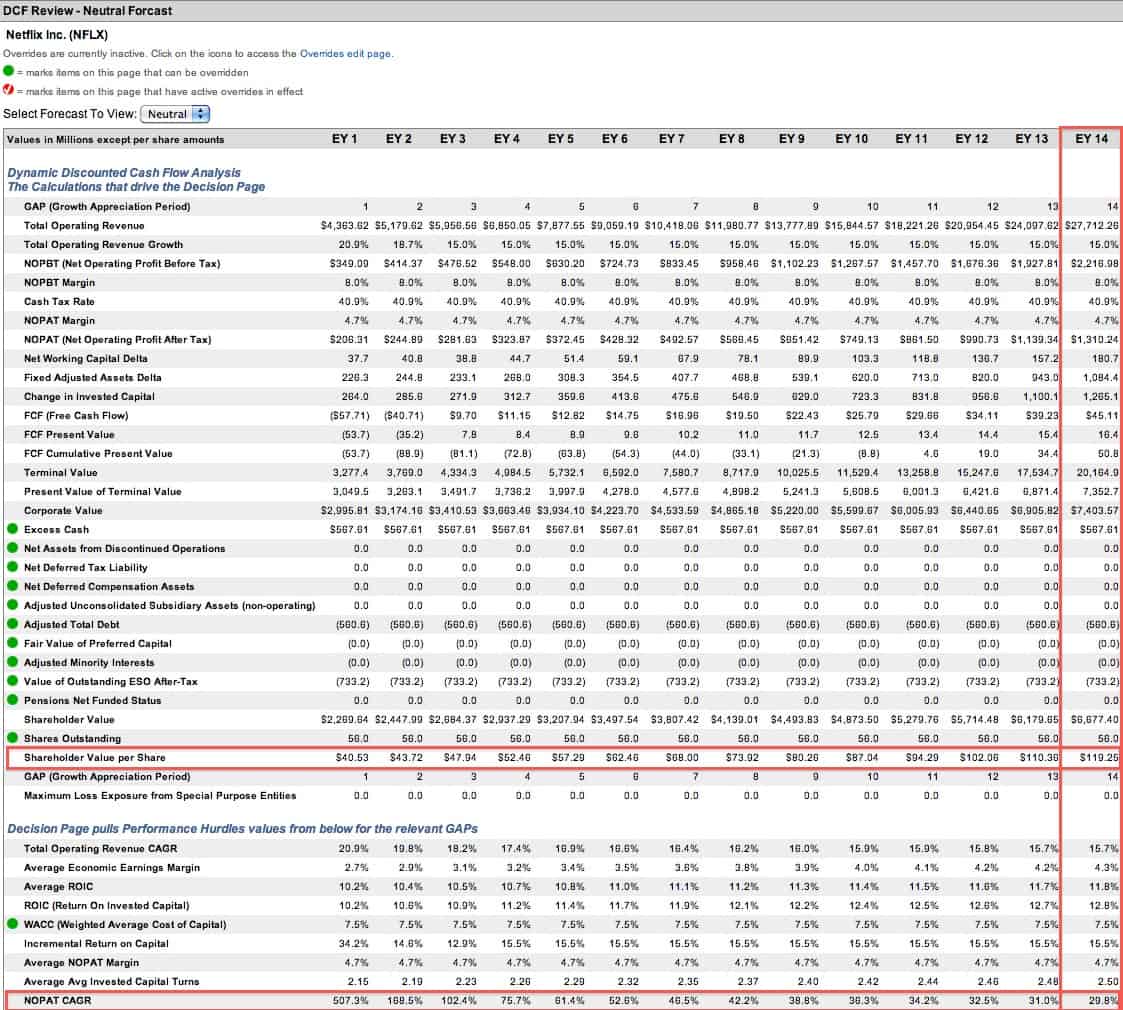Viewport: 1123px width, 1010px height.
Task: Click the Netflix Inc. (NFLX) title
Action: [x=57, y=34]
